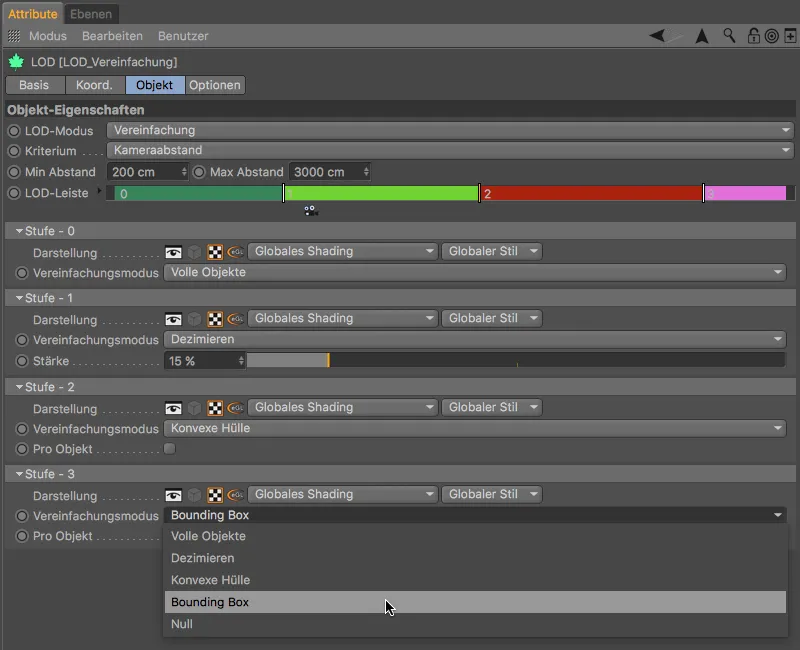Click the checkerboard texture icon in Stufe - 0

coord(215,252)
